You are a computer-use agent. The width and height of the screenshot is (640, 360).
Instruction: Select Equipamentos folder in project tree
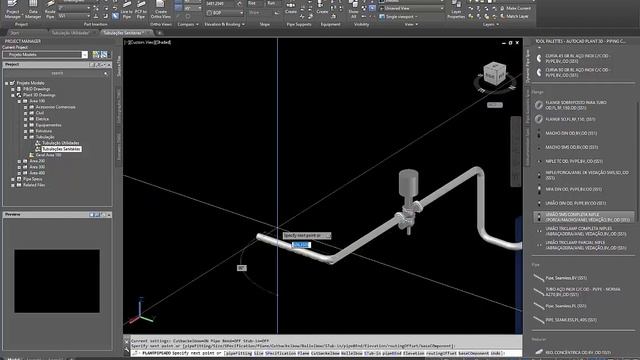(x=49, y=125)
